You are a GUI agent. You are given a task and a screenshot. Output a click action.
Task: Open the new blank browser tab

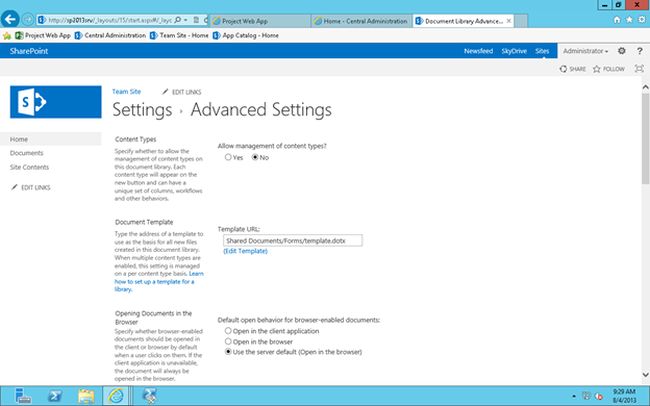coord(521,21)
